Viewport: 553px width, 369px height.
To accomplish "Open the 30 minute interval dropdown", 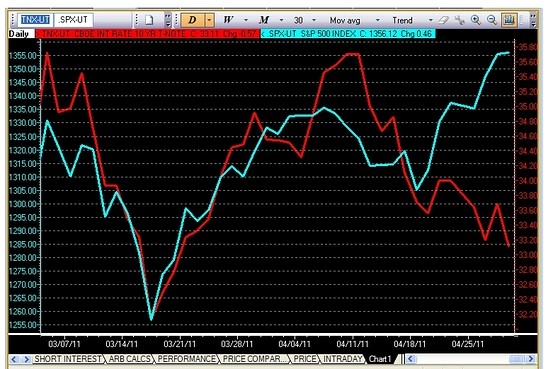I will click(x=314, y=20).
